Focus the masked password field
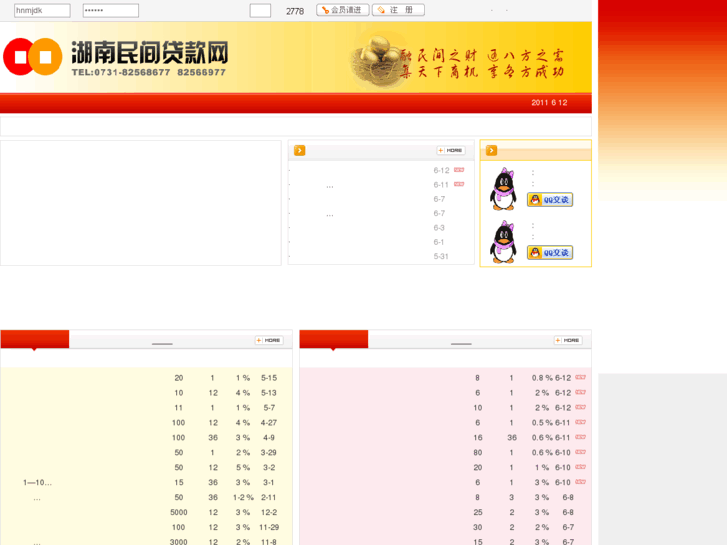 pos(110,10)
